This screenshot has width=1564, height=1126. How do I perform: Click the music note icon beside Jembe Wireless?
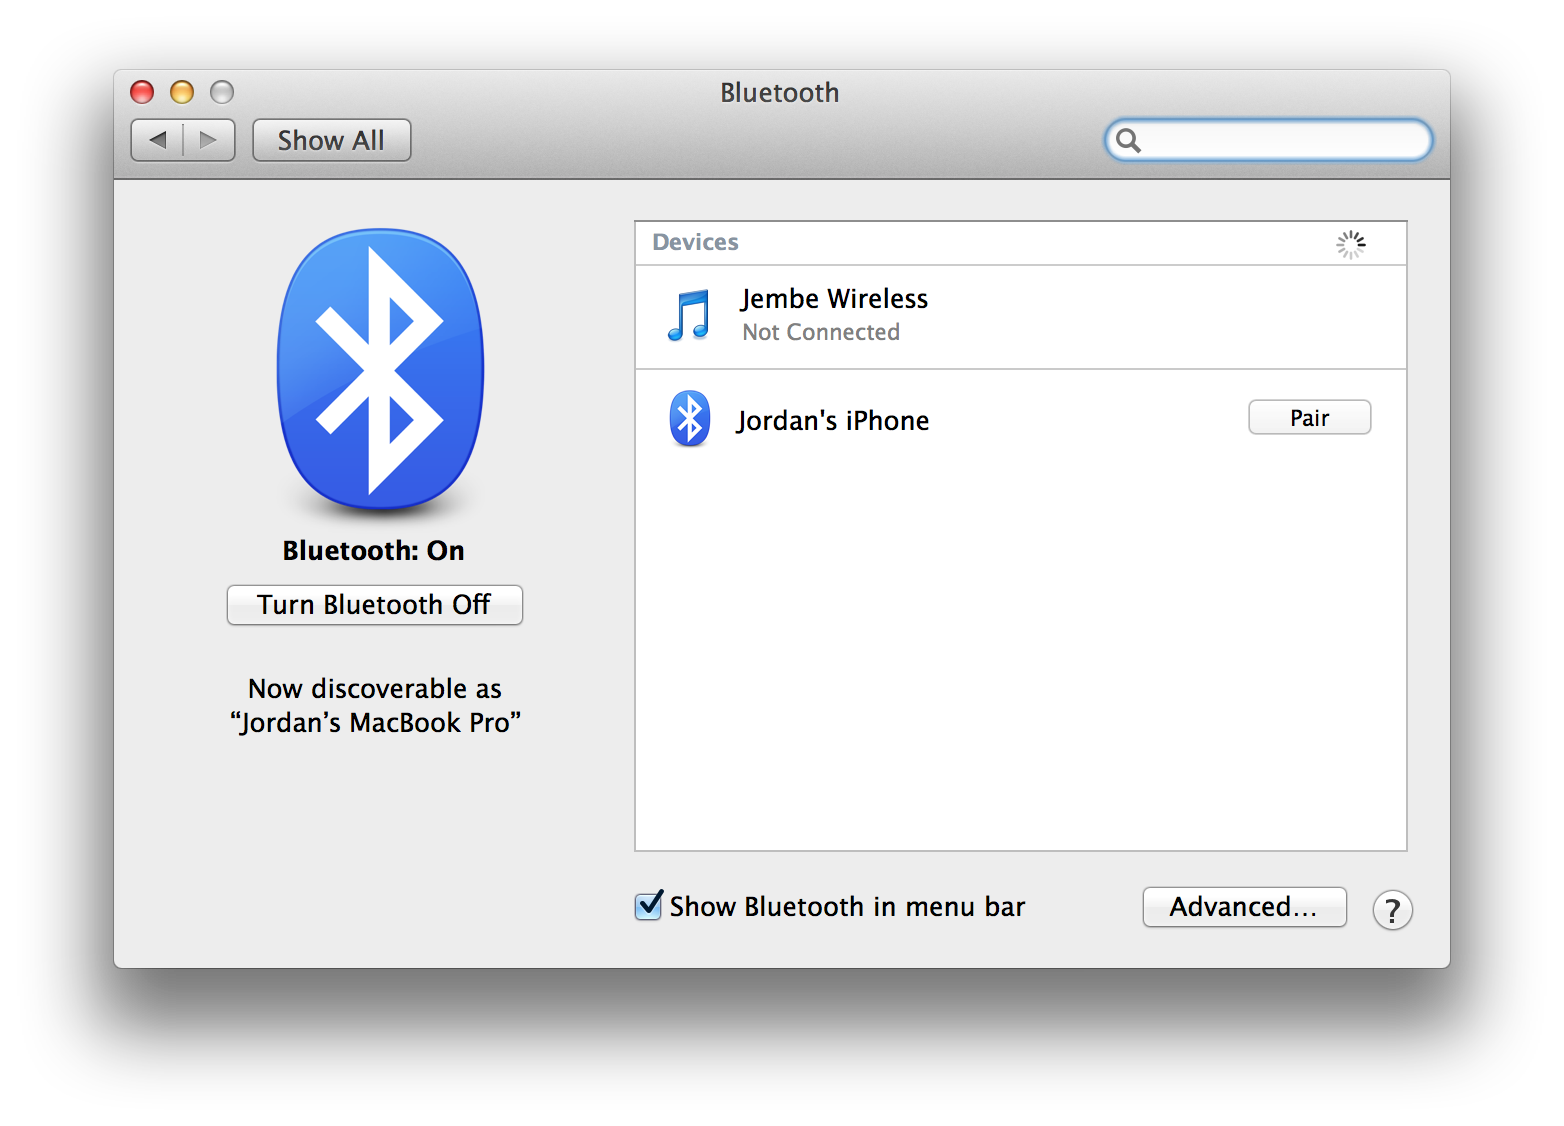click(x=689, y=315)
